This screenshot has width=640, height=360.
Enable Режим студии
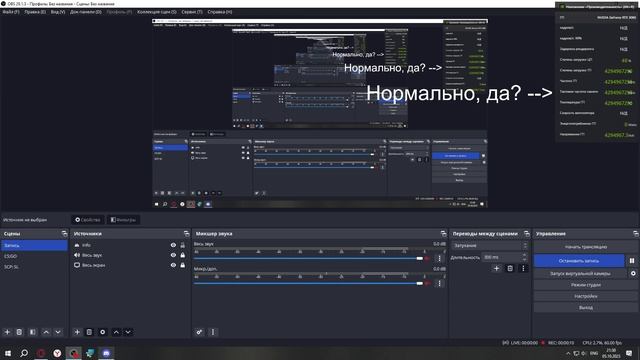click(x=586, y=285)
